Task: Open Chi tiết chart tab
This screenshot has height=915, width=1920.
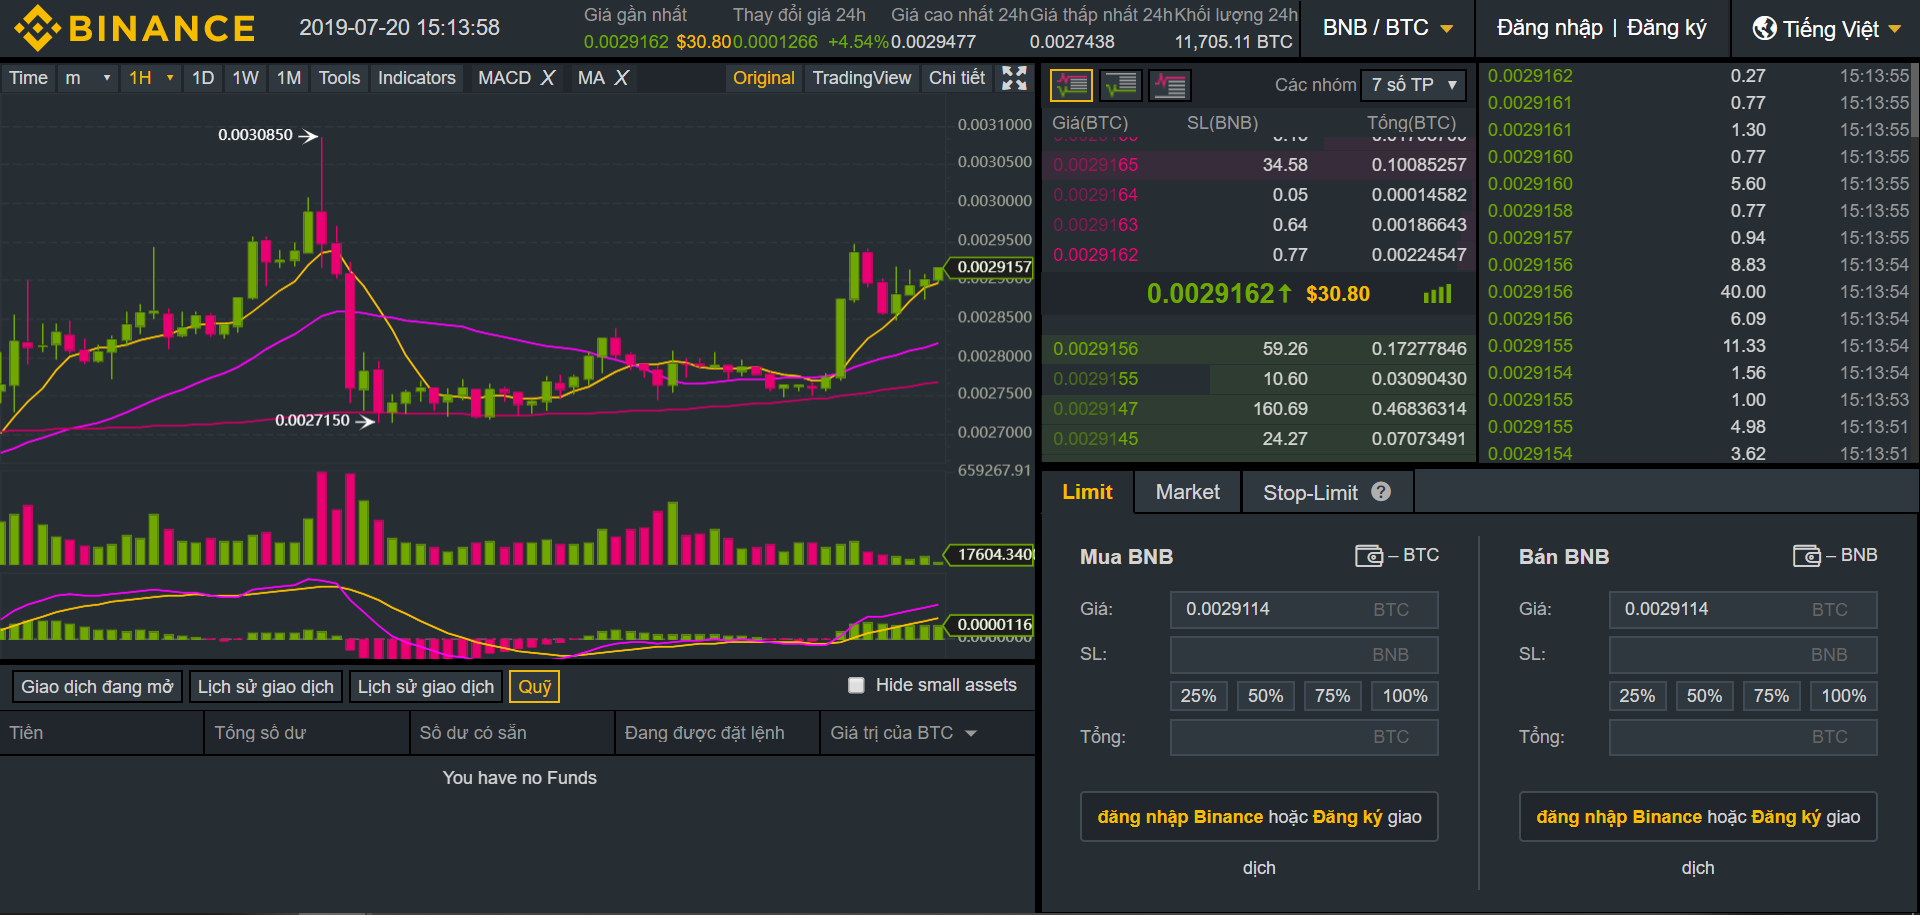Action: click(957, 78)
